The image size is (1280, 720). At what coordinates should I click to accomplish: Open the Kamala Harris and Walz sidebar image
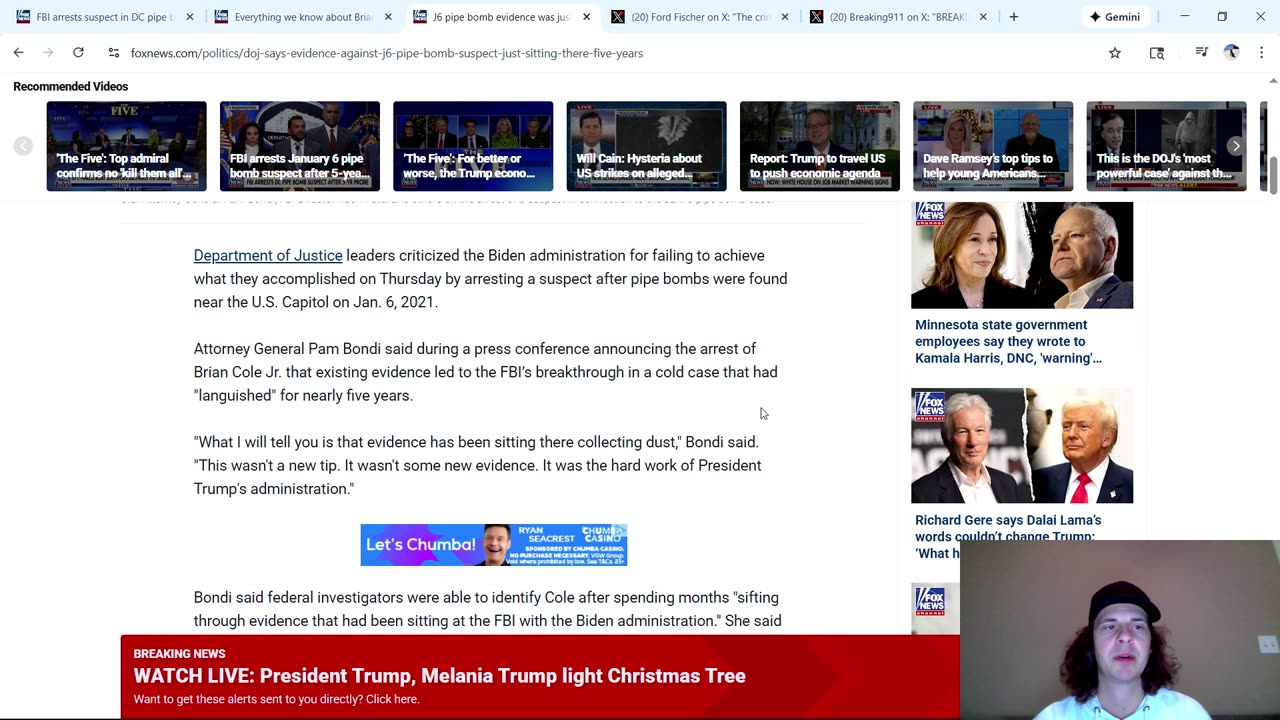[1022, 255]
